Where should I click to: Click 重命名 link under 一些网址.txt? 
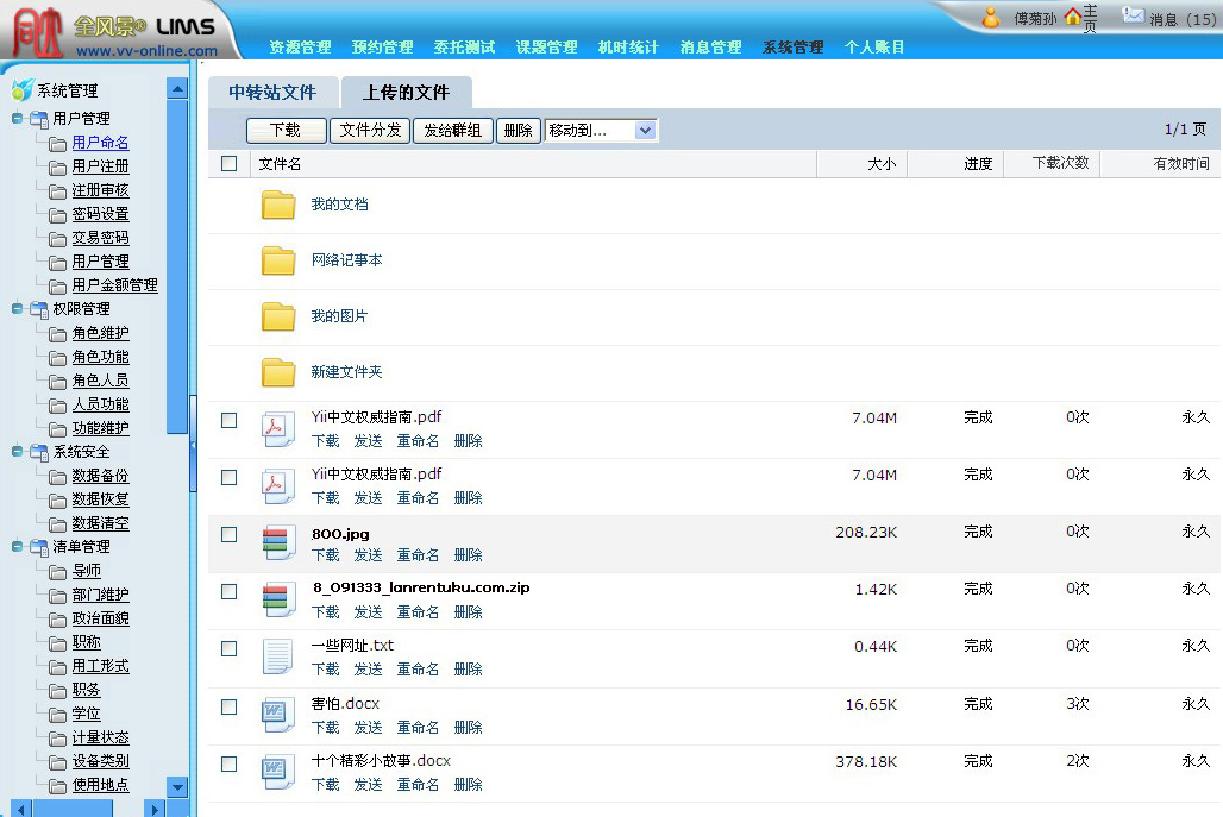pos(418,669)
